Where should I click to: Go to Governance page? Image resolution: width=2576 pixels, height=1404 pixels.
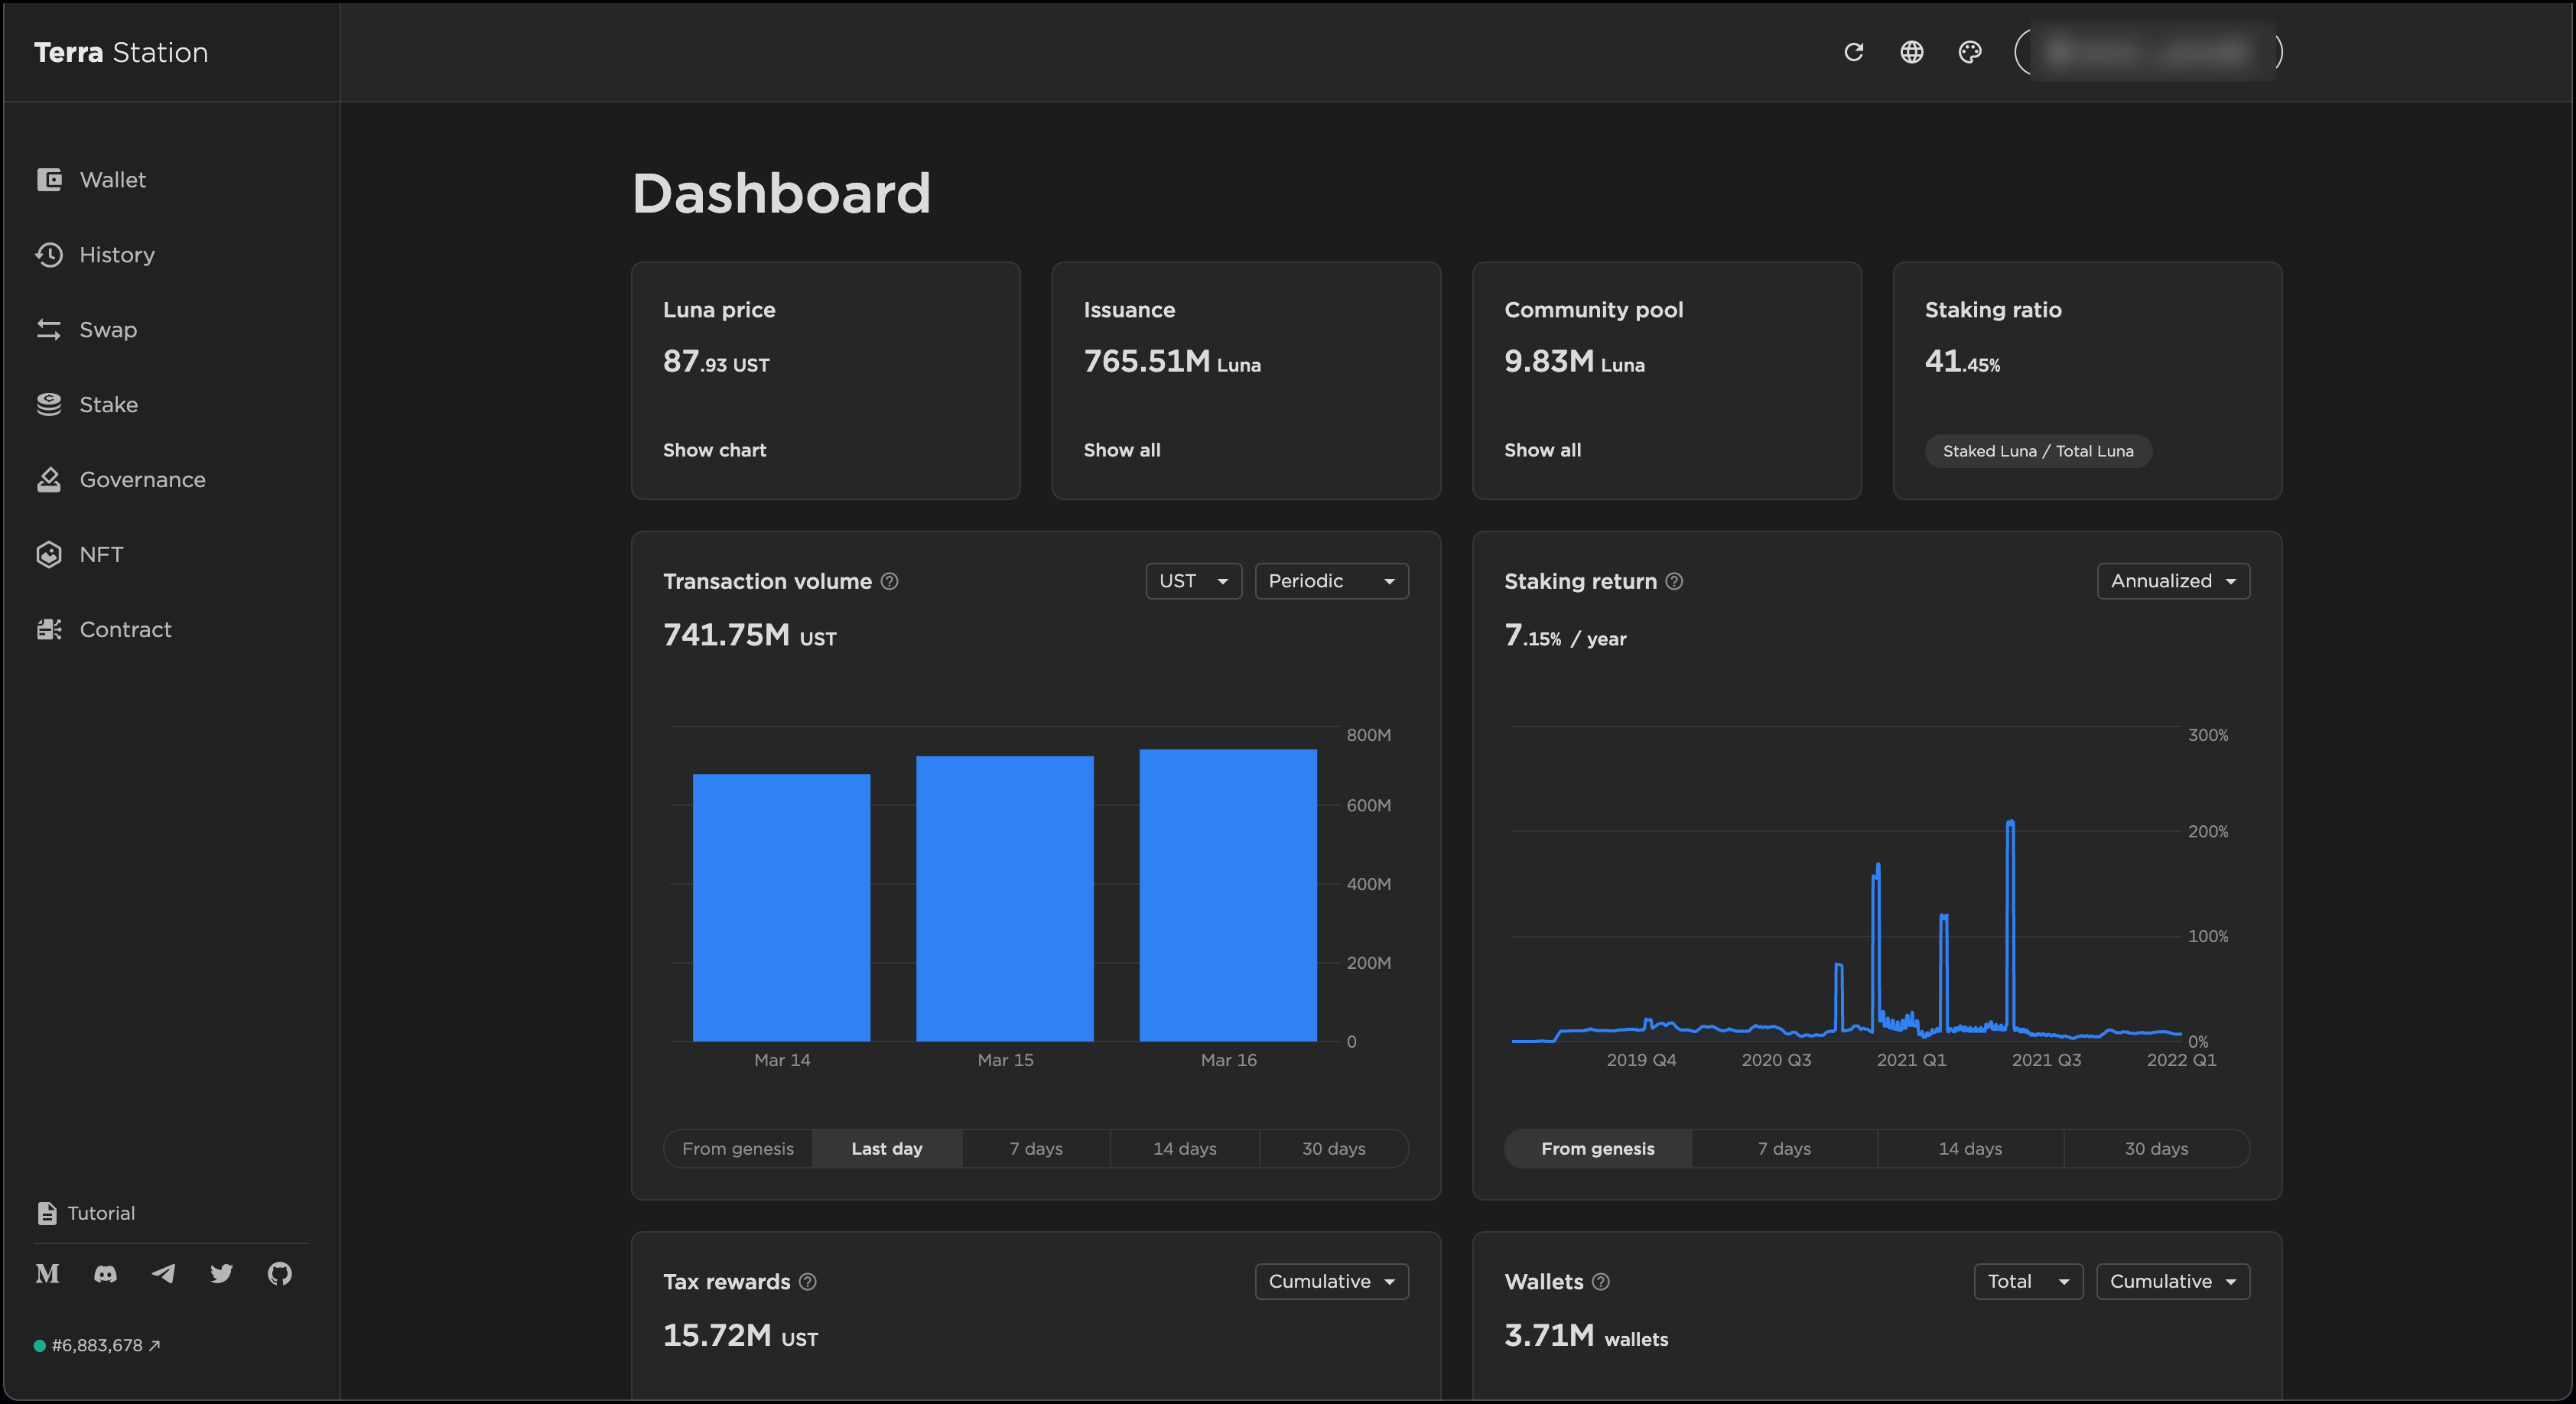pos(143,479)
